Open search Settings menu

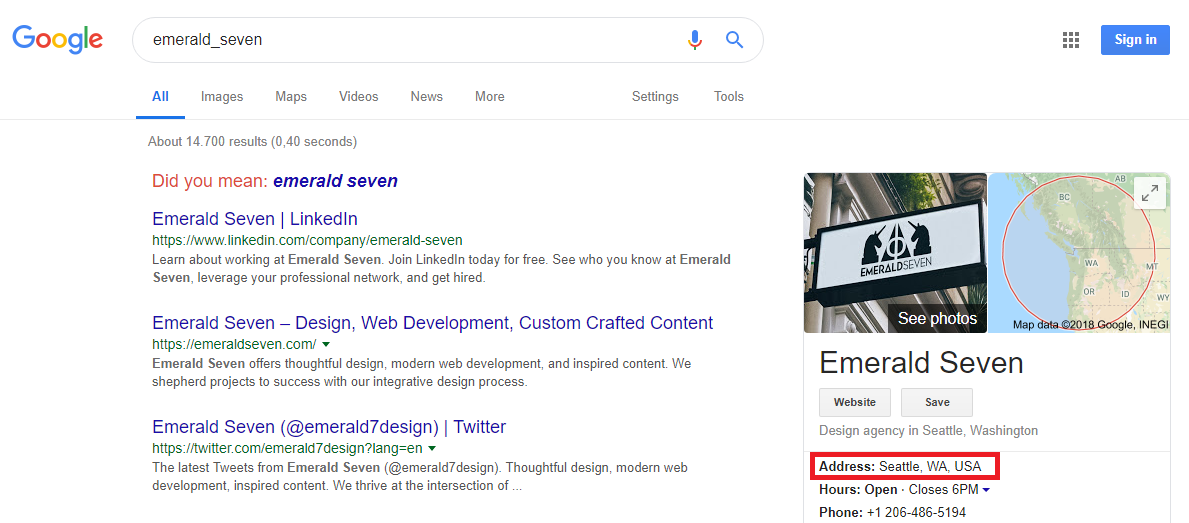click(655, 96)
